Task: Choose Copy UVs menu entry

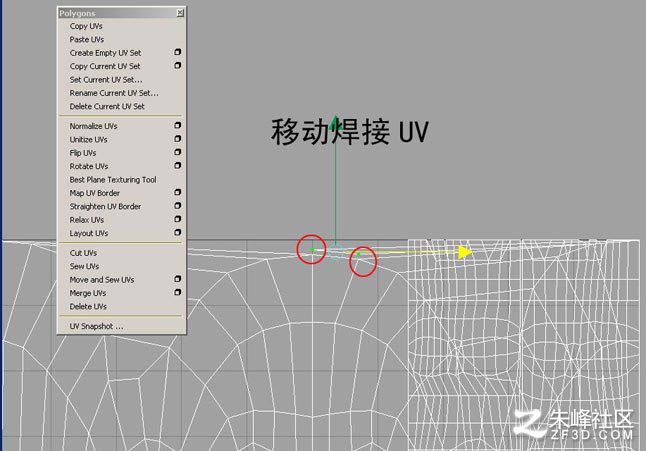Action: click(x=86, y=26)
